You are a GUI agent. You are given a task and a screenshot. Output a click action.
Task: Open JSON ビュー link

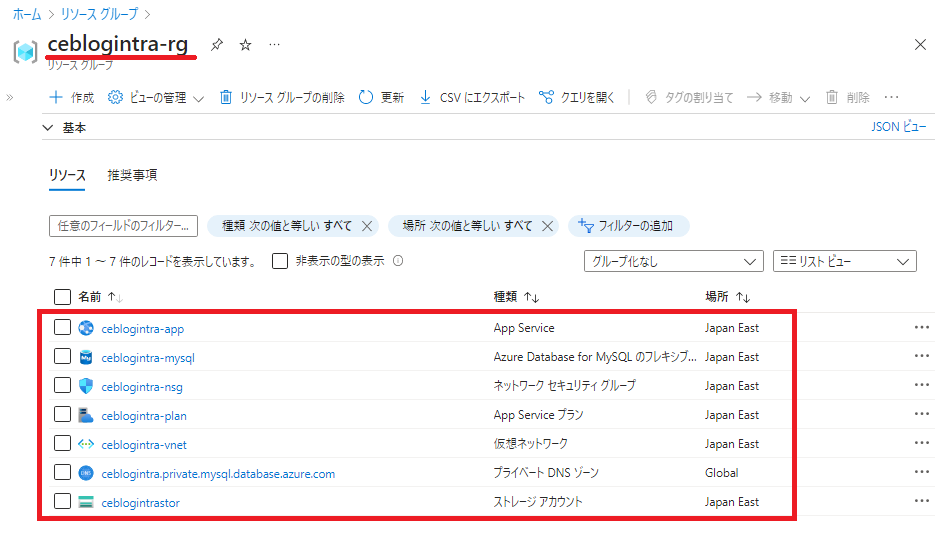[x=899, y=127]
